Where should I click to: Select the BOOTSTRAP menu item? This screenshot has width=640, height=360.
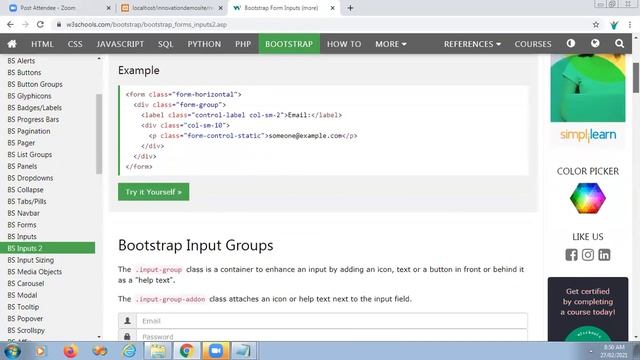pos(289,44)
